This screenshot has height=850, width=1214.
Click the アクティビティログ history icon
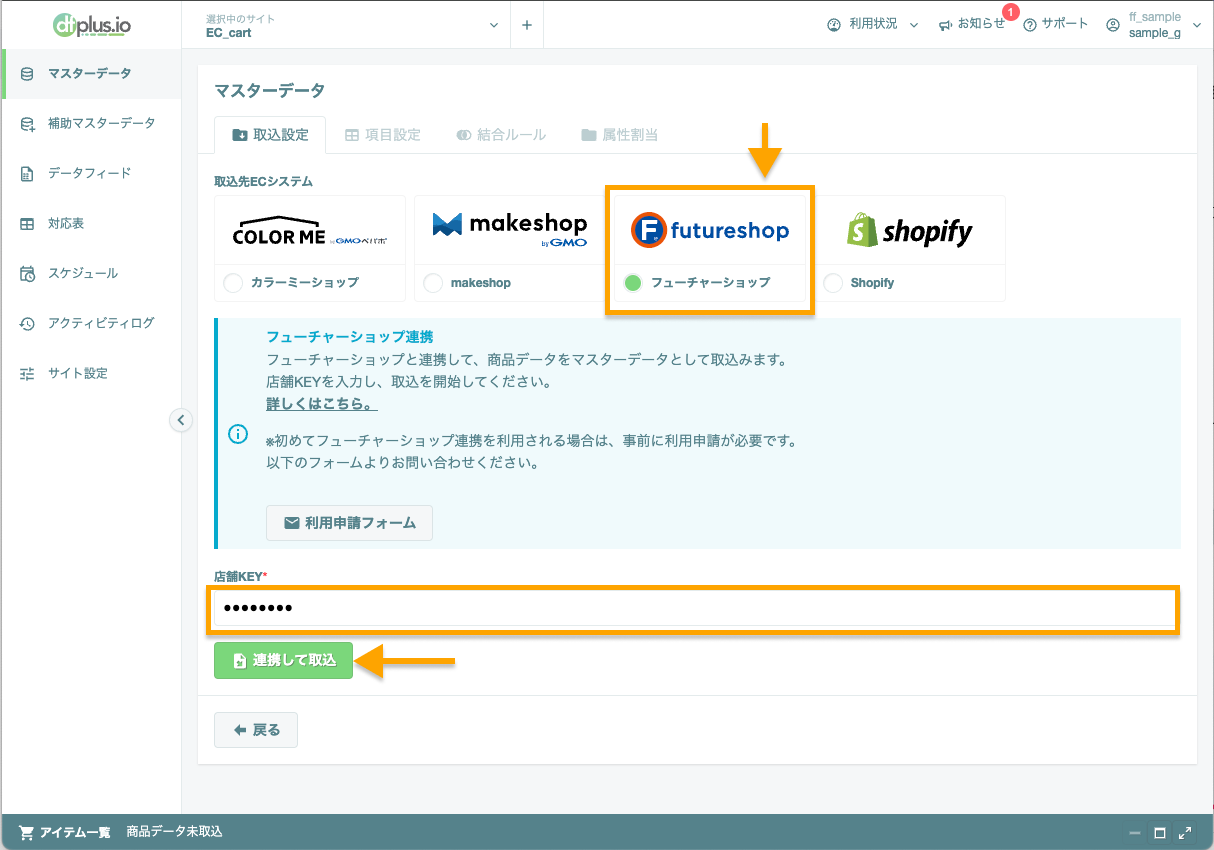[x=27, y=323]
